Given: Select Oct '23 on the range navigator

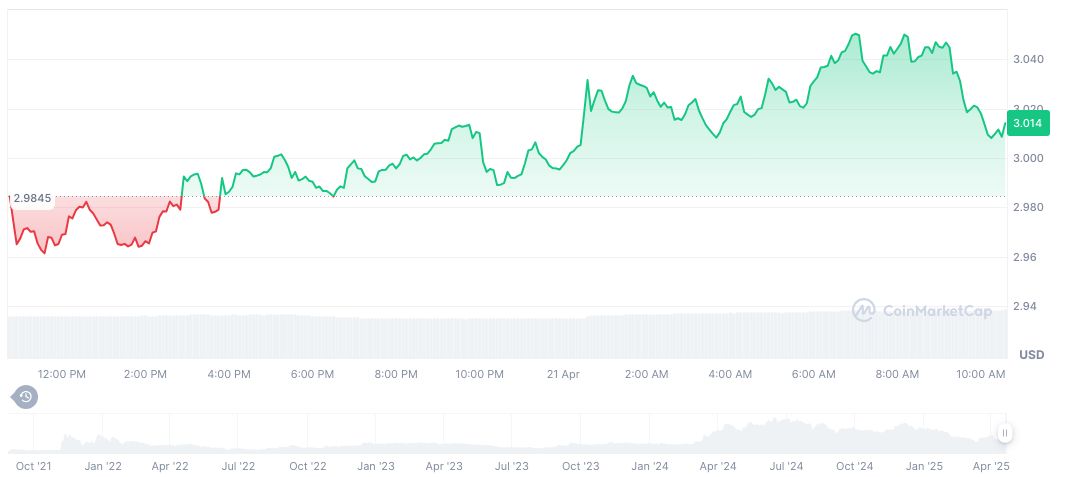Looking at the screenshot, I should coord(580,466).
